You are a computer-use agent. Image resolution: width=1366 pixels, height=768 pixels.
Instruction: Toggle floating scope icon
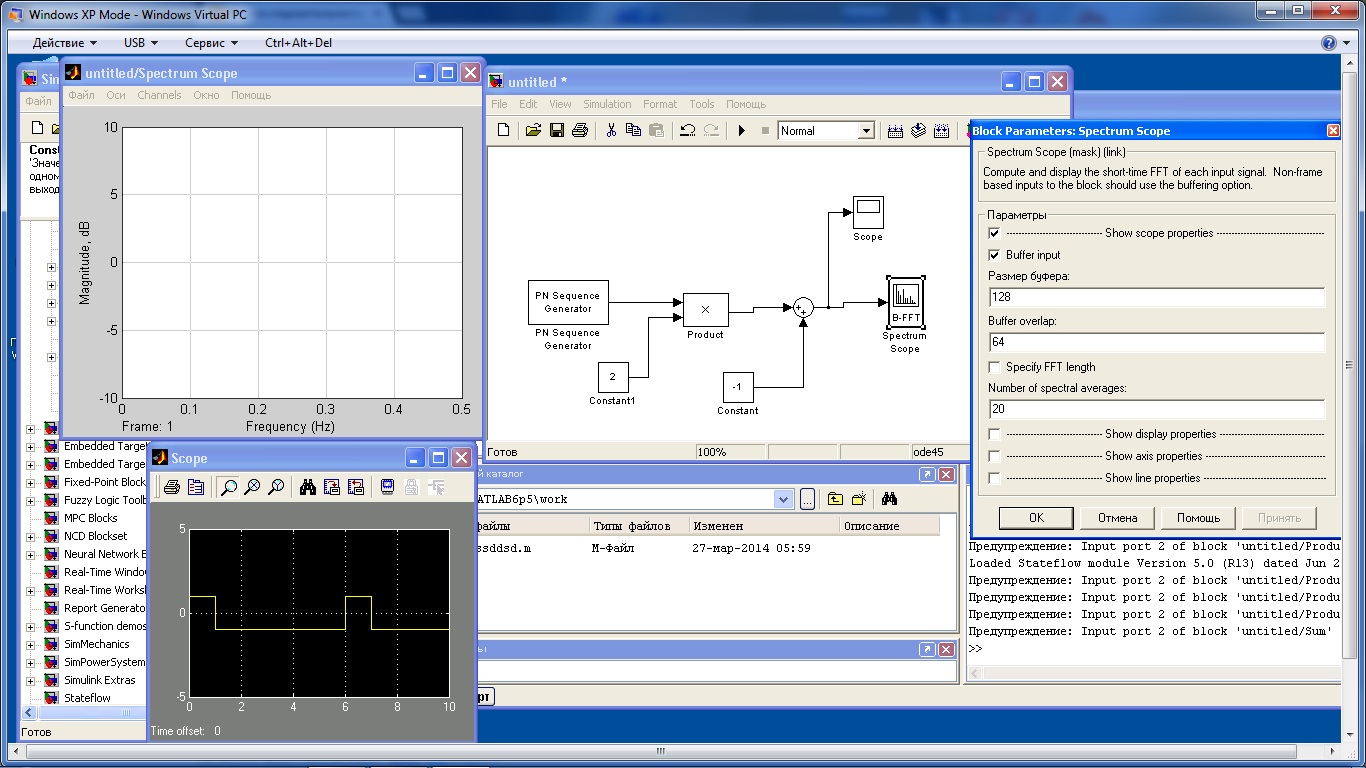(x=387, y=487)
